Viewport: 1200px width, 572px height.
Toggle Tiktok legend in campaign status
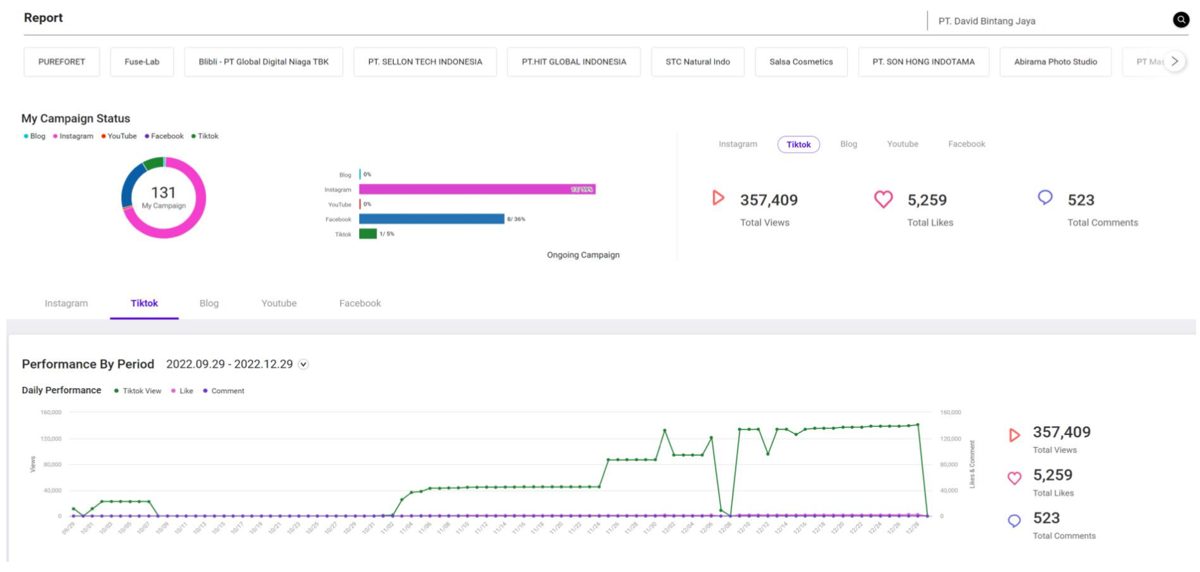coord(204,136)
